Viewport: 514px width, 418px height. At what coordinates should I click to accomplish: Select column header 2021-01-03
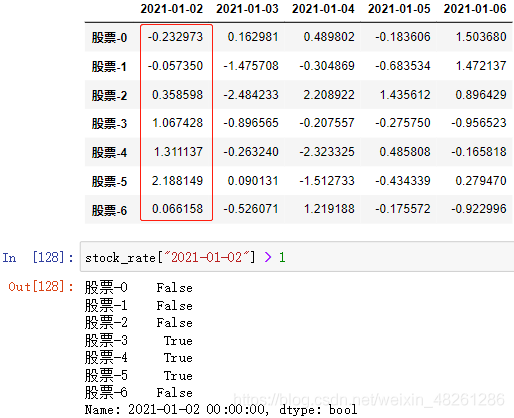[x=247, y=9]
